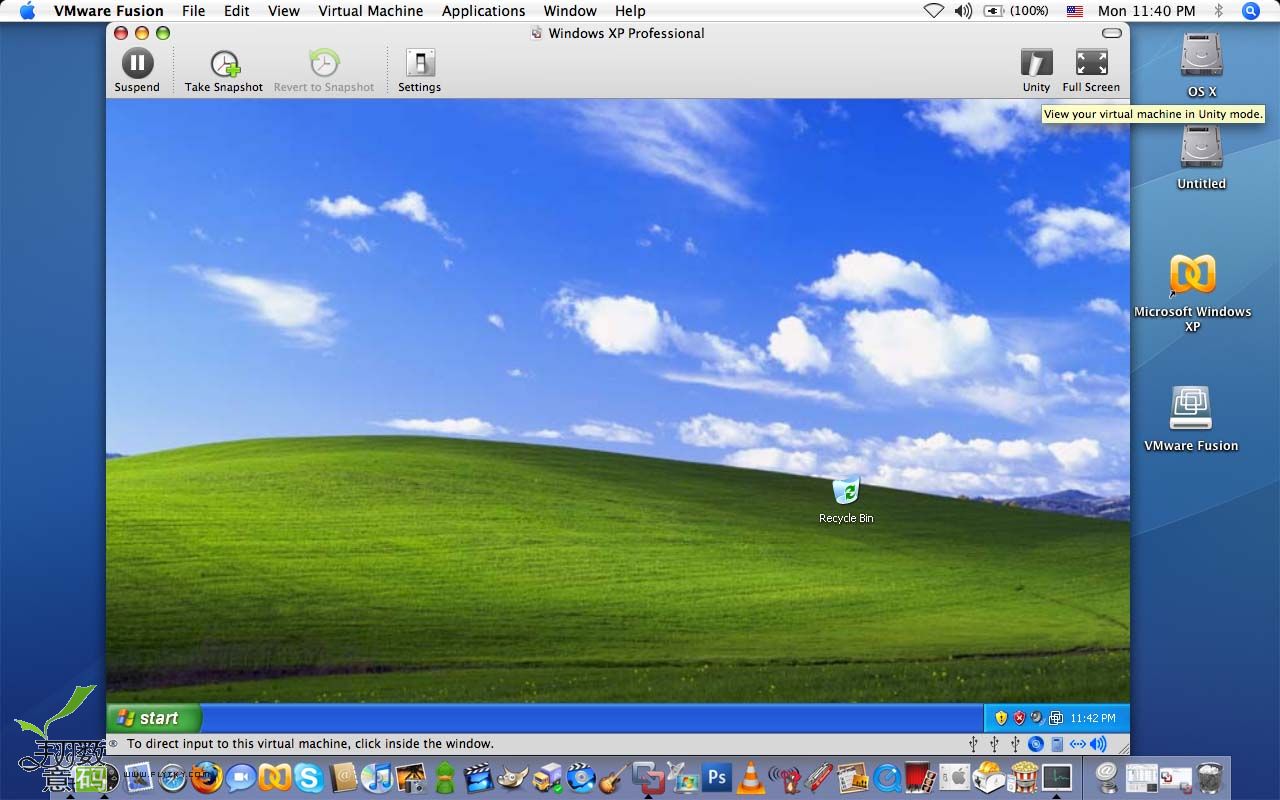
Task: Click the yellow security shield tray icon
Action: (1001, 718)
